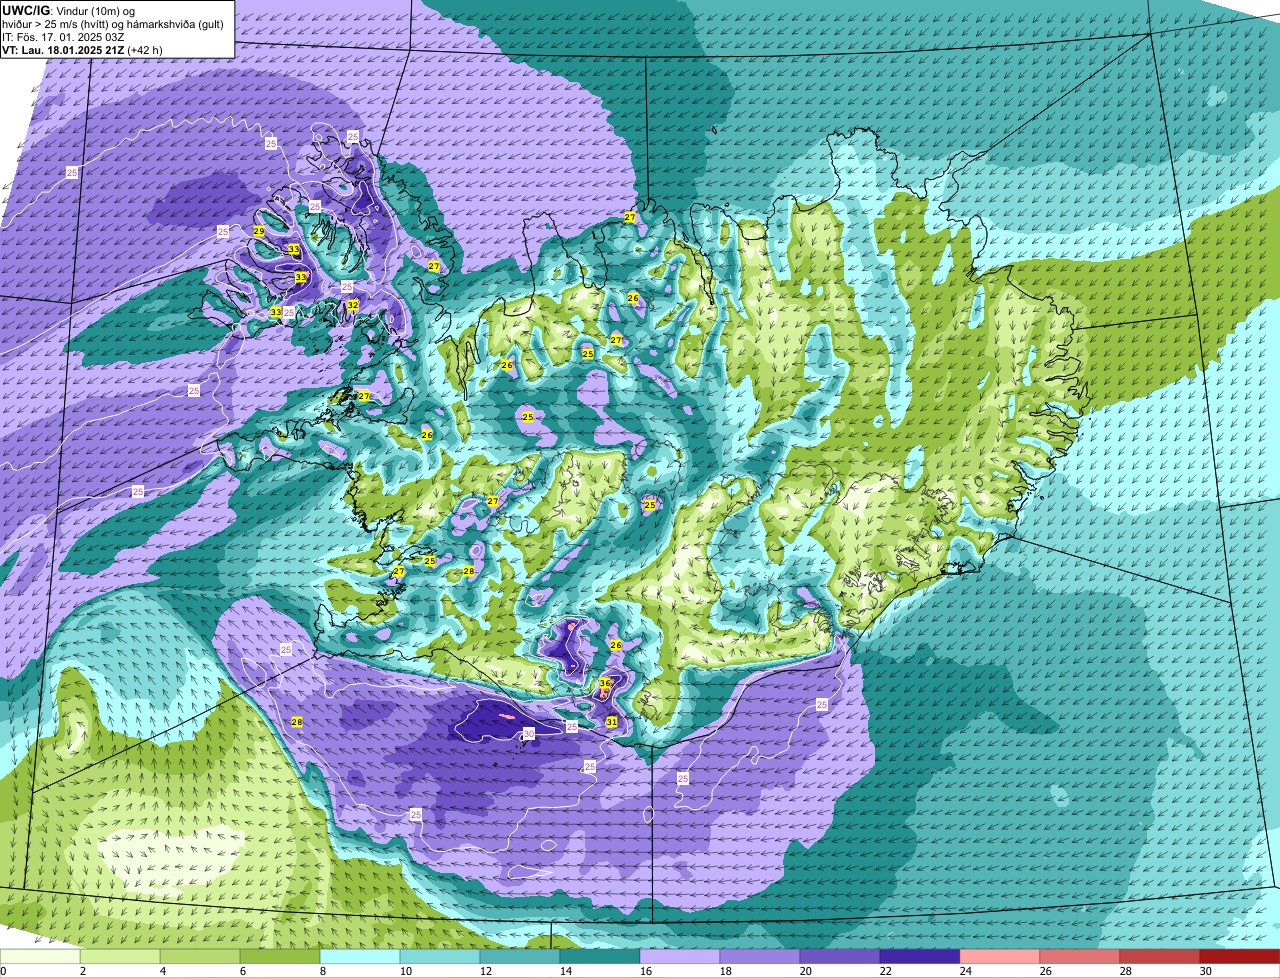Click the legend scale value 14

(564, 971)
